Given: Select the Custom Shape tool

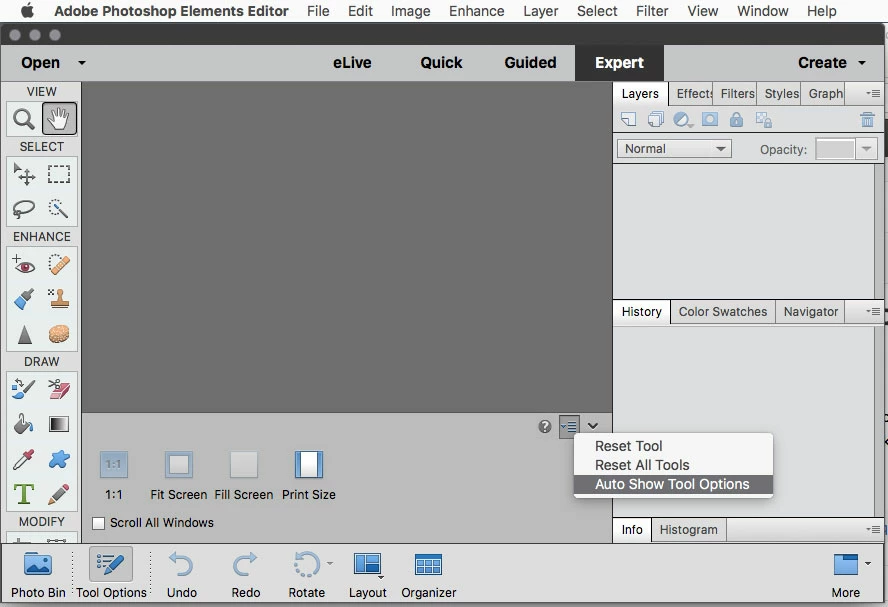Looking at the screenshot, I should (x=59, y=459).
